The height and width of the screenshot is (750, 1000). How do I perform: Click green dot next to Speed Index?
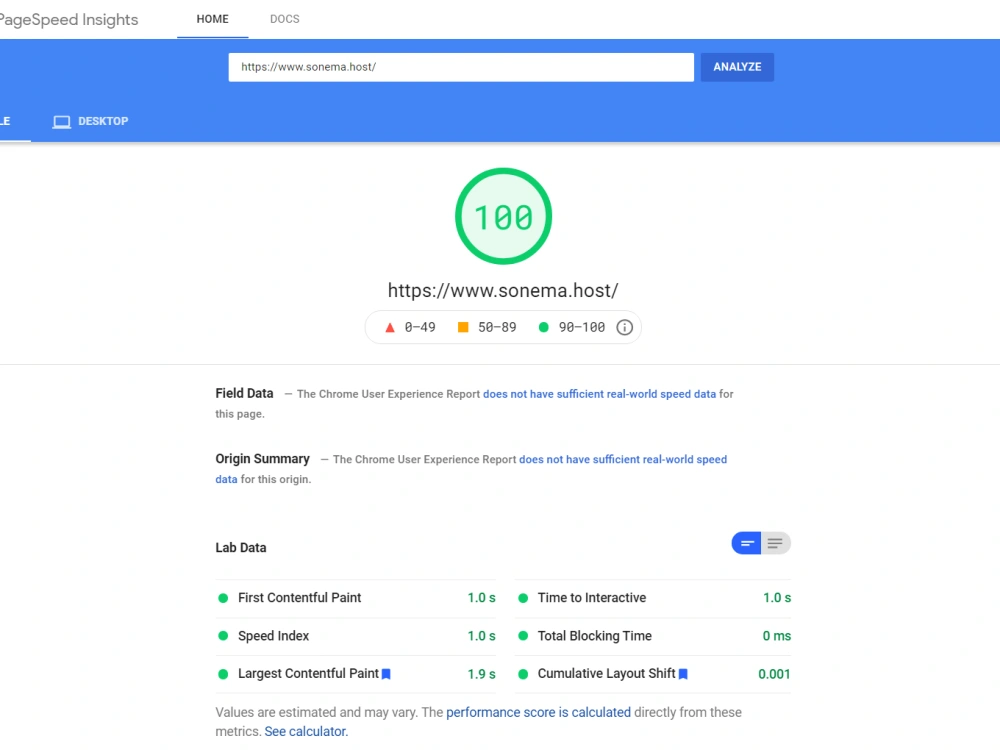coord(223,636)
